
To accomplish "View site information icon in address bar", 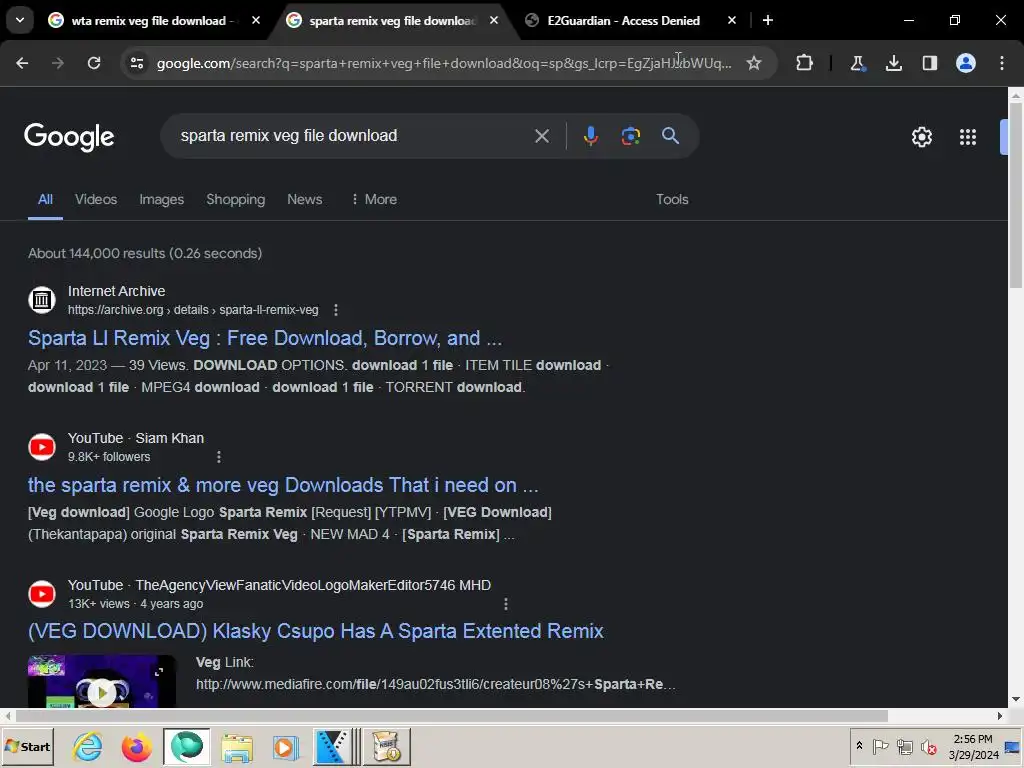I will (x=137, y=63).
